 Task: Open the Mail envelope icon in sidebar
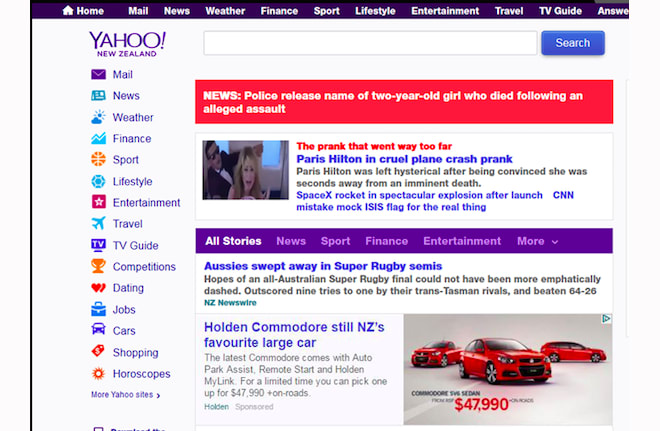click(x=98, y=74)
